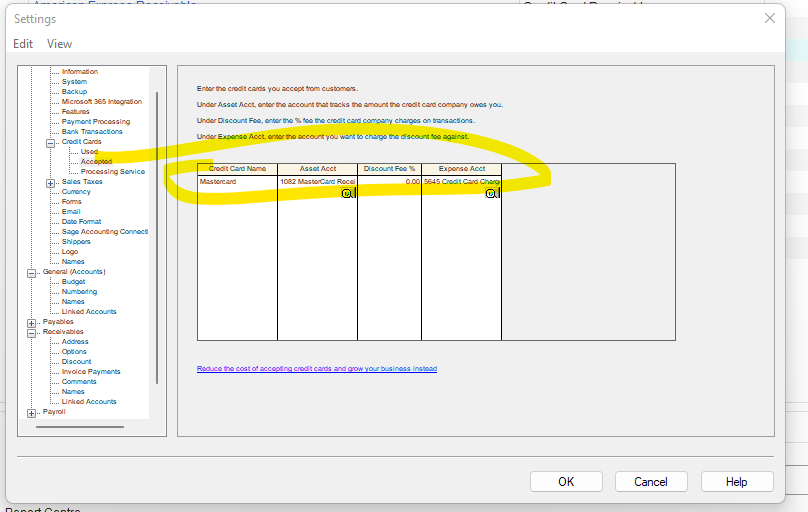Collapse the General (Accounts) node
Screen dimensions: 808x512
[x=31, y=274]
